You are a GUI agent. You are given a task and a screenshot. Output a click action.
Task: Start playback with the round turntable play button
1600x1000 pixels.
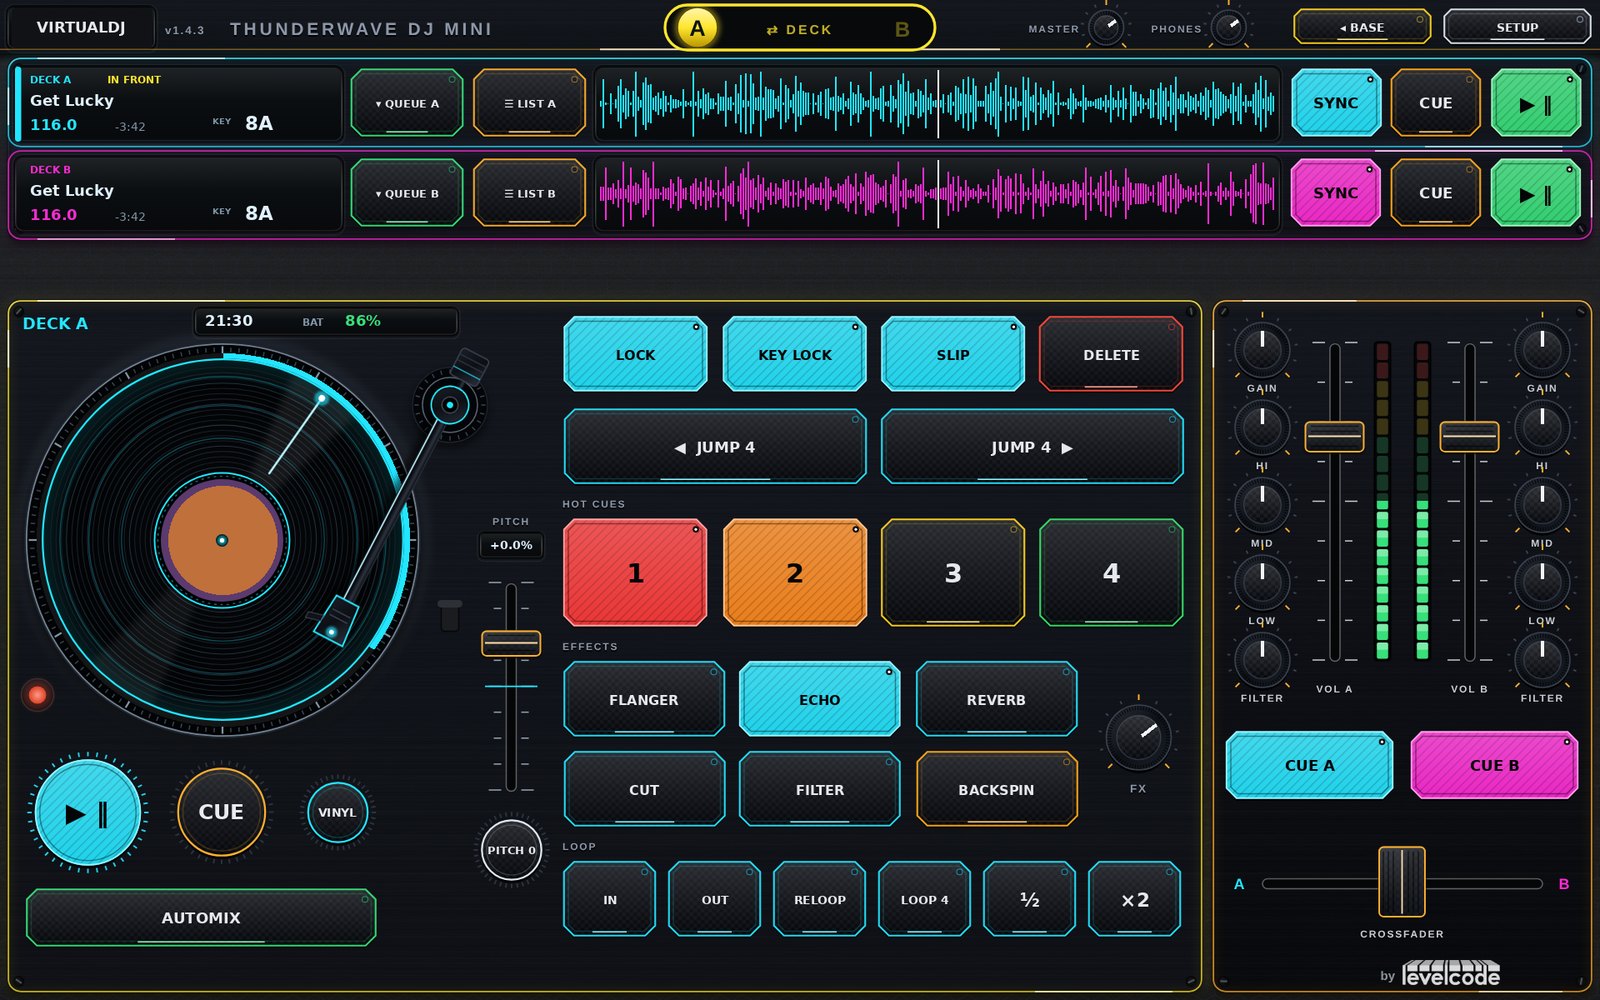(x=88, y=813)
